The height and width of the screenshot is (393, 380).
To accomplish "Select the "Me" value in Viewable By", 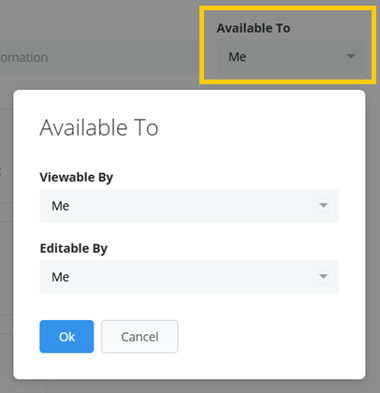I will tap(60, 206).
